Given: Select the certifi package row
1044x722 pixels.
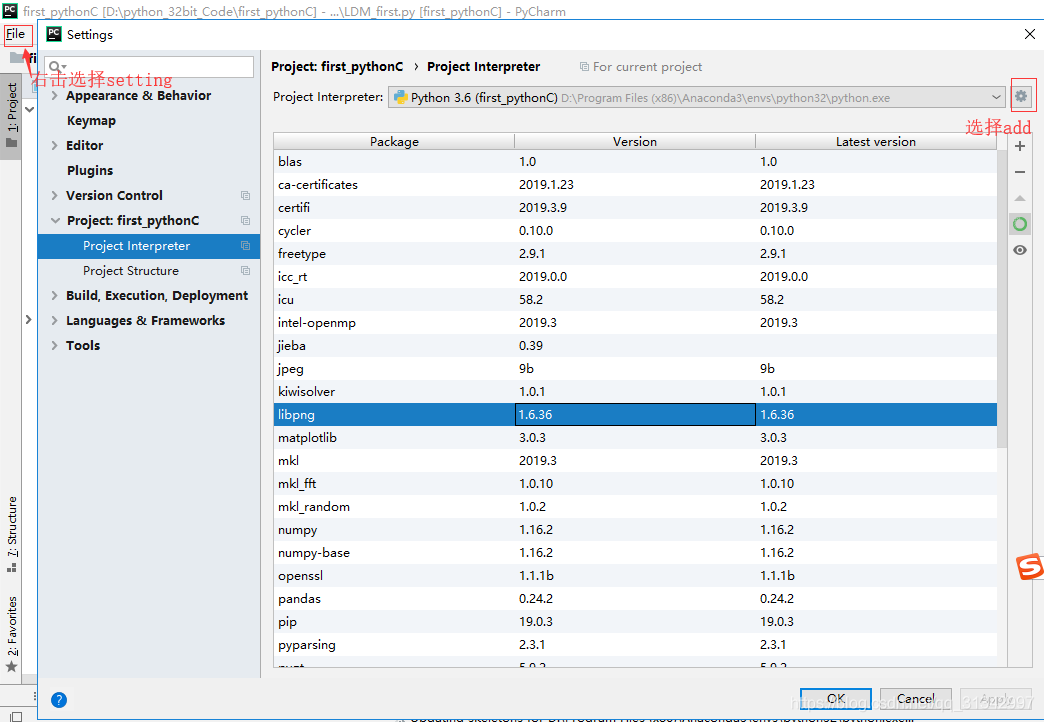Looking at the screenshot, I should tap(635, 207).
